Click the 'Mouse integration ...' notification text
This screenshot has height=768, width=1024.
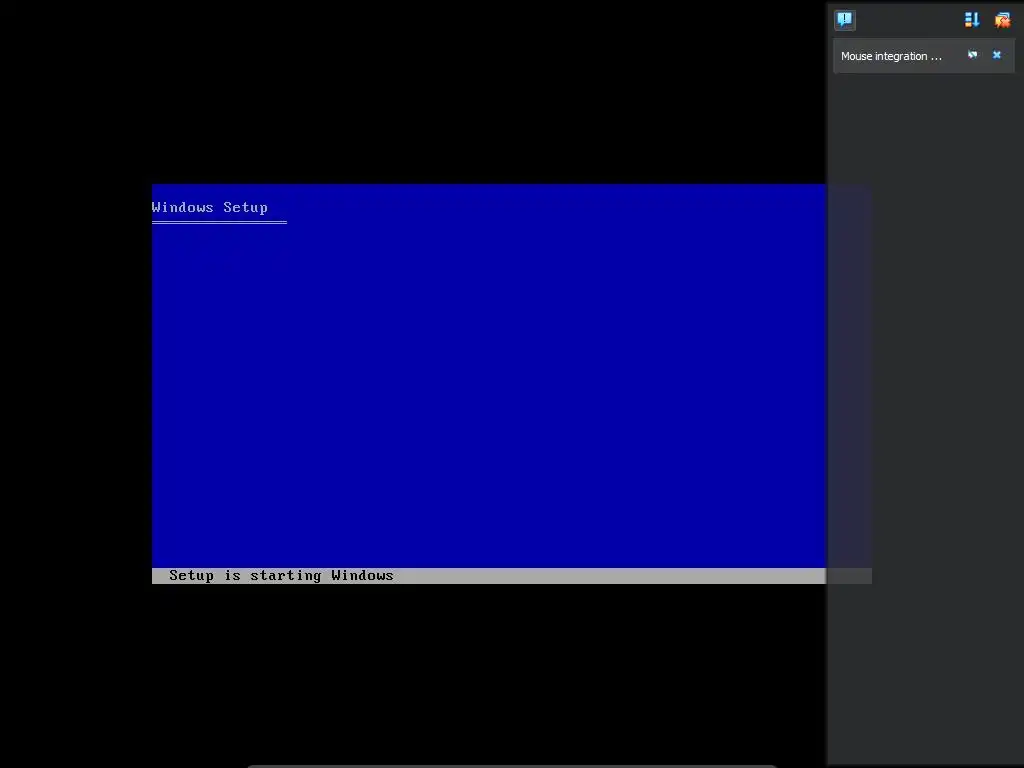coord(891,56)
